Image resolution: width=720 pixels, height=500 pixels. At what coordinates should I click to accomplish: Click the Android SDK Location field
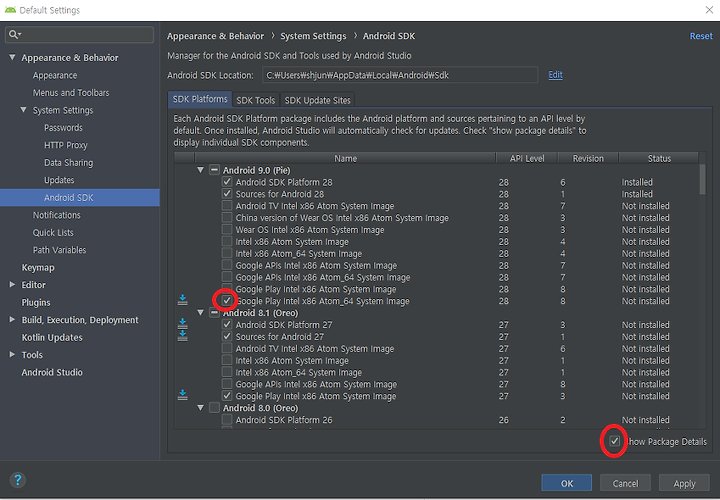pos(399,75)
